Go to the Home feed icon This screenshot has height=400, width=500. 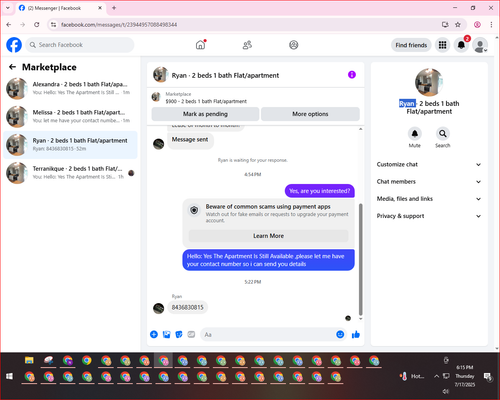click(x=200, y=45)
